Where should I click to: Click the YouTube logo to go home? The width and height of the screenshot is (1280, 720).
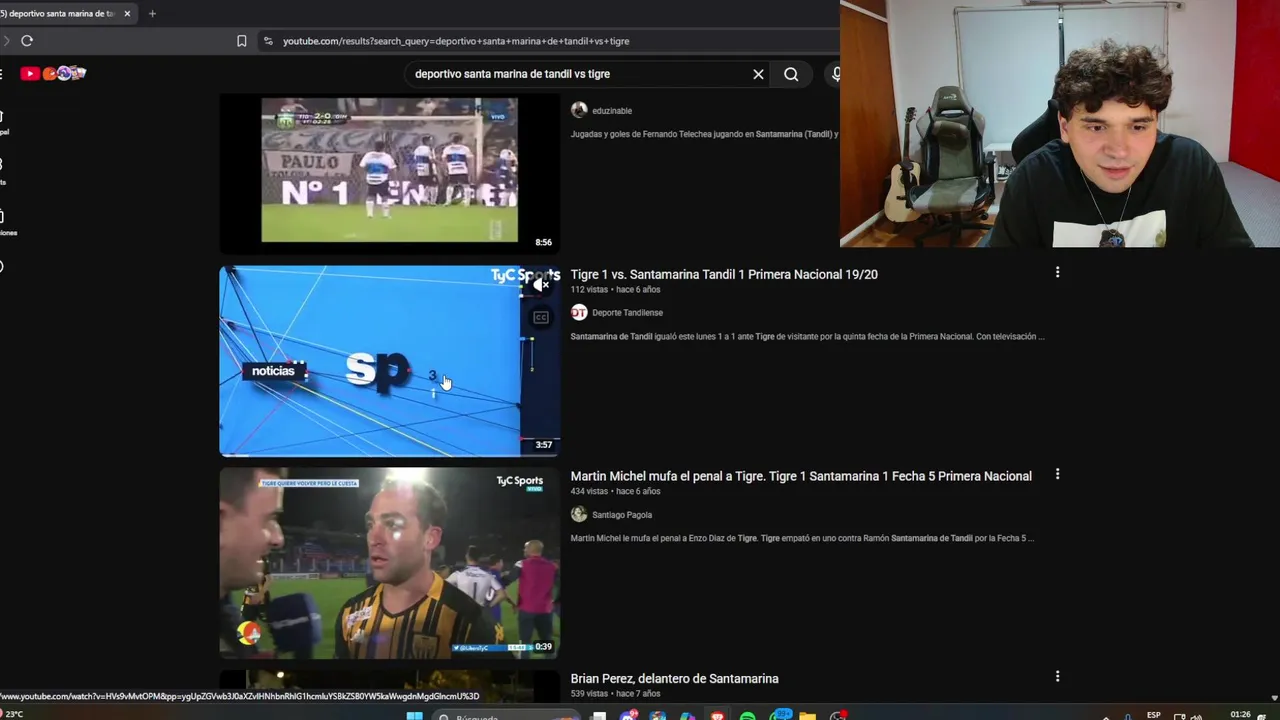[x=52, y=73]
